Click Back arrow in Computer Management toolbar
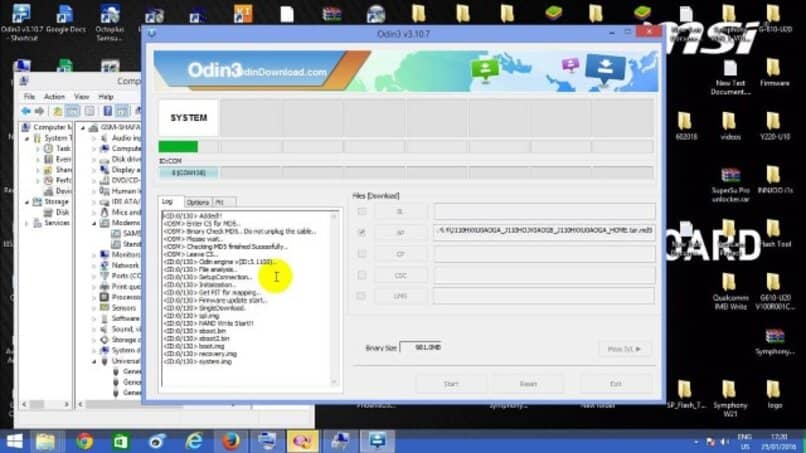The width and height of the screenshot is (806, 453). tap(26, 111)
